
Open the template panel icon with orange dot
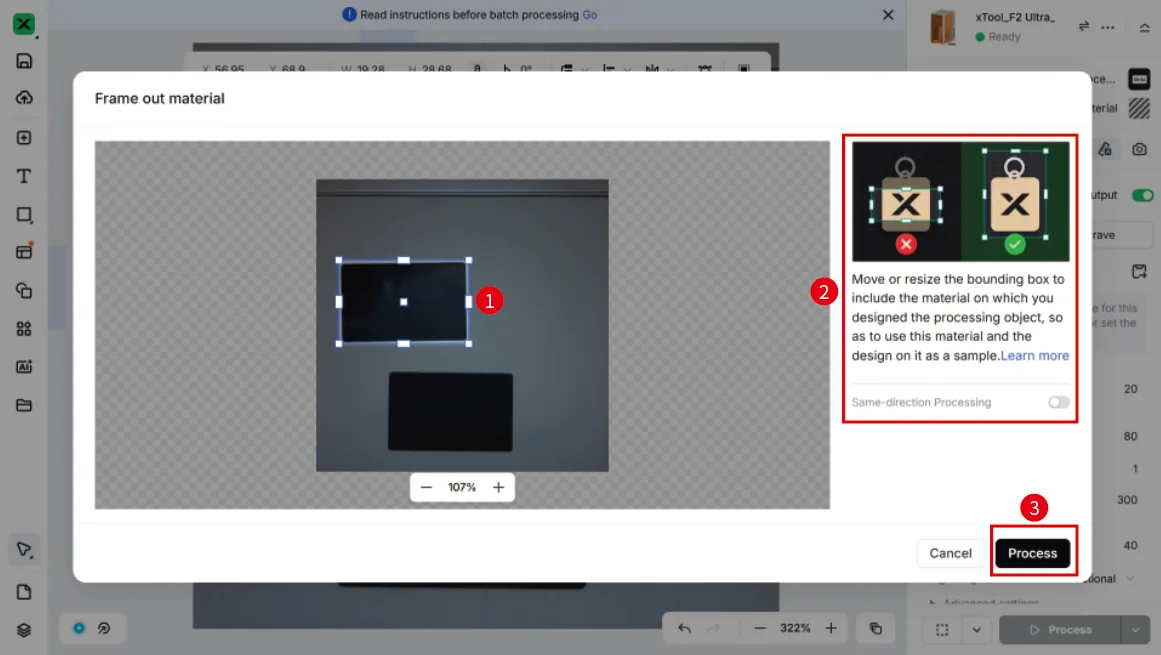pyautogui.click(x=24, y=251)
